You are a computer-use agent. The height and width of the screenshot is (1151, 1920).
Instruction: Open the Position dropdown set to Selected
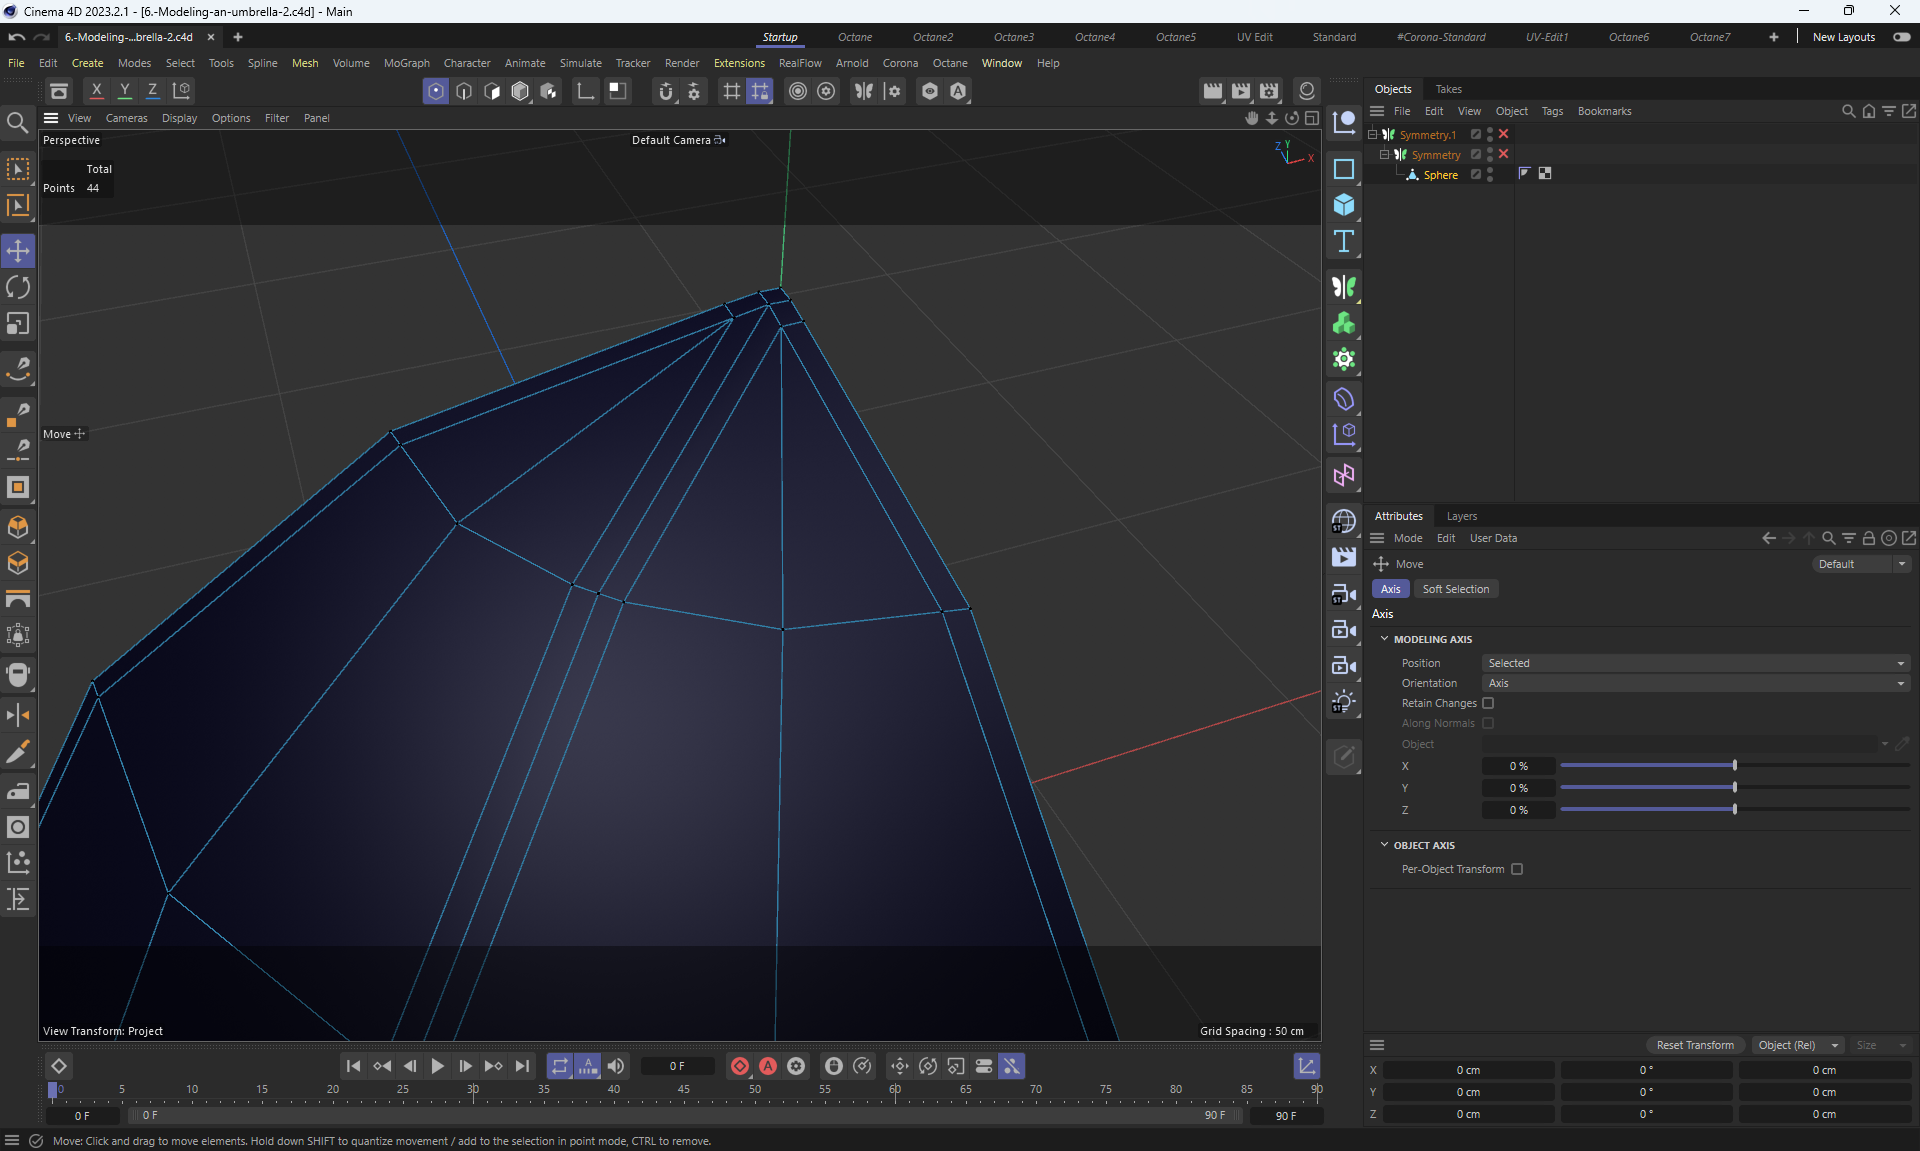pyautogui.click(x=1695, y=663)
